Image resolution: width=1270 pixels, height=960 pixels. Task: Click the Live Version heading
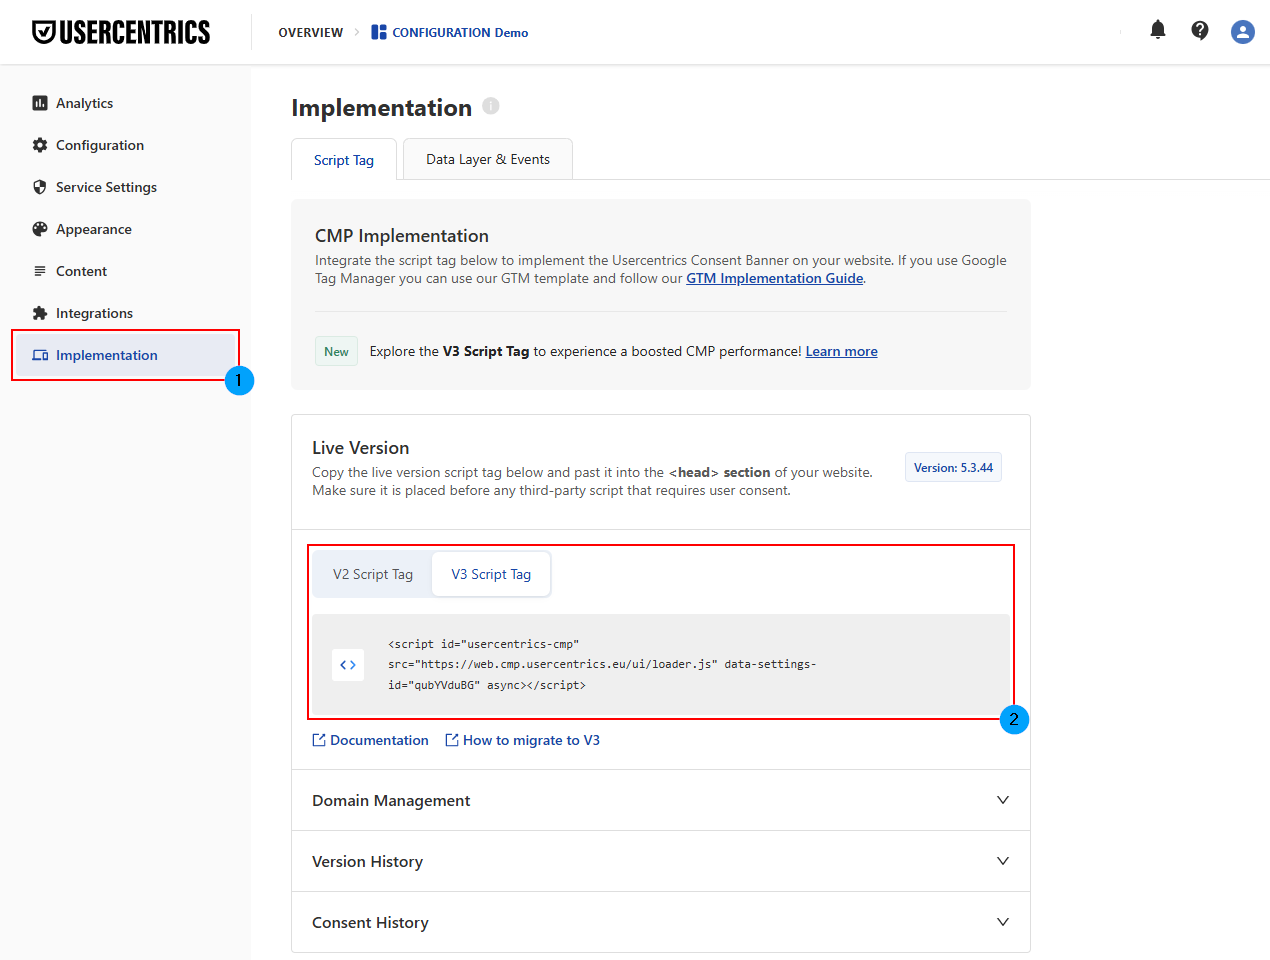(360, 448)
